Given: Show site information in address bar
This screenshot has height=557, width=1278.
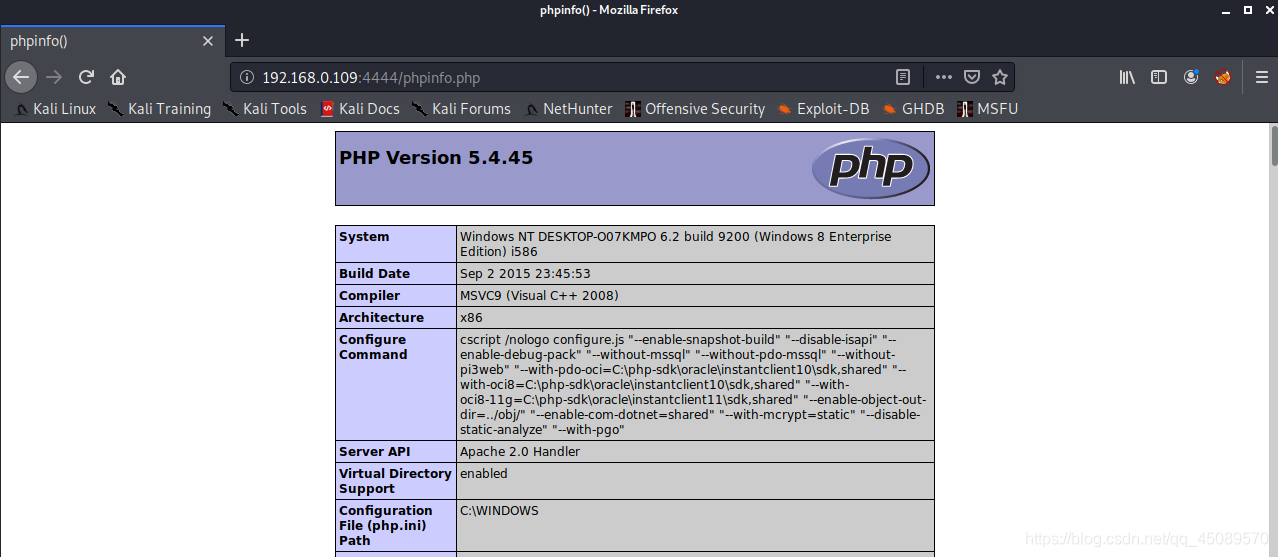Looking at the screenshot, I should [247, 77].
